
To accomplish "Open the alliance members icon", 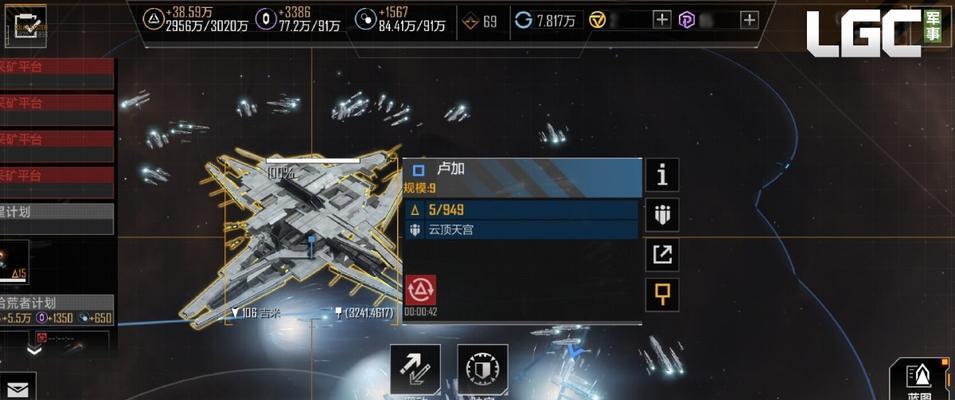I will coord(662,214).
